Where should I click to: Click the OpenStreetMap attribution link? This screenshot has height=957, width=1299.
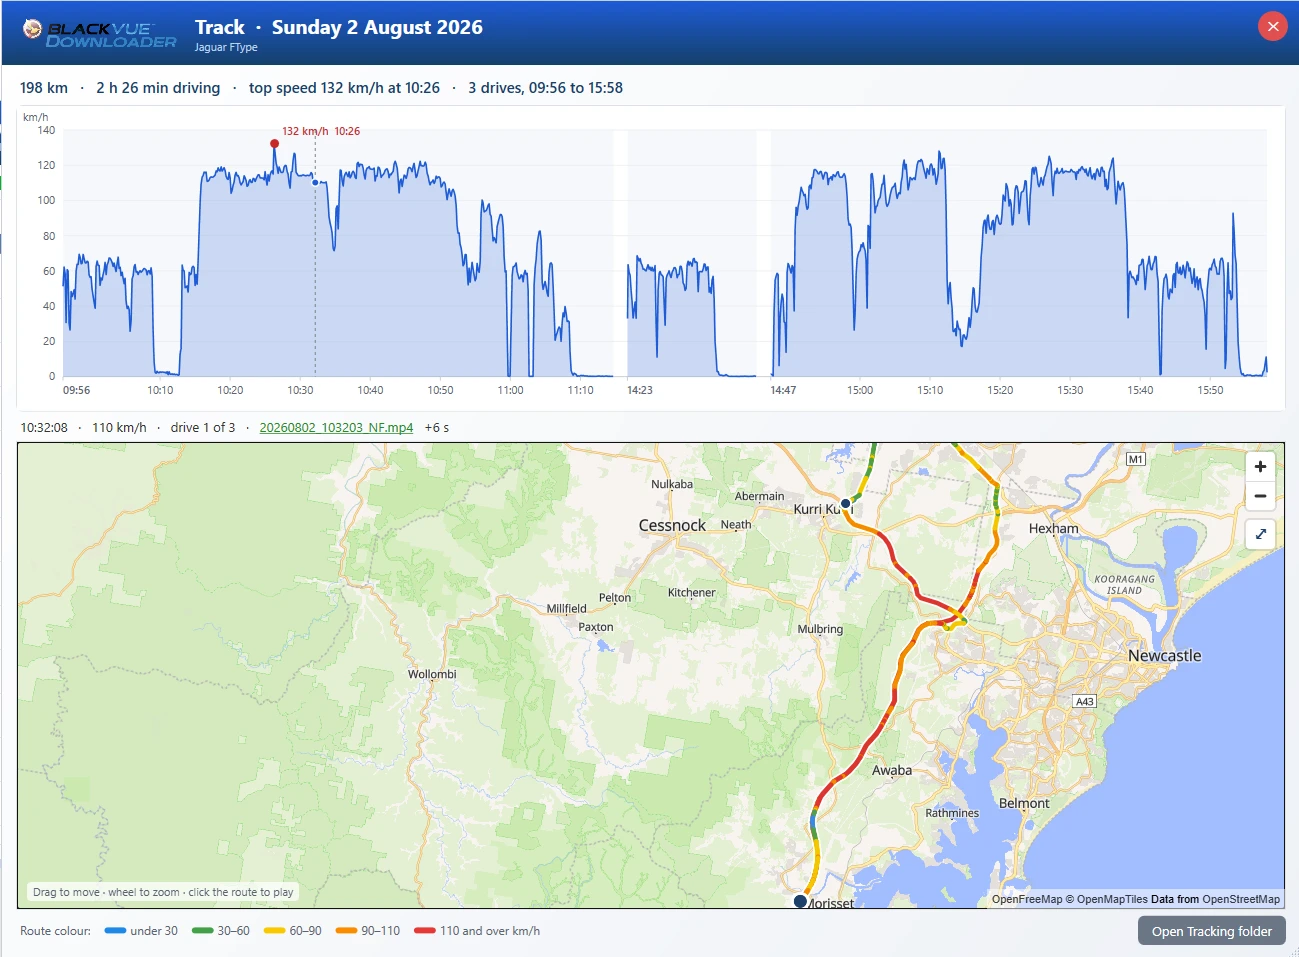pyautogui.click(x=1241, y=899)
